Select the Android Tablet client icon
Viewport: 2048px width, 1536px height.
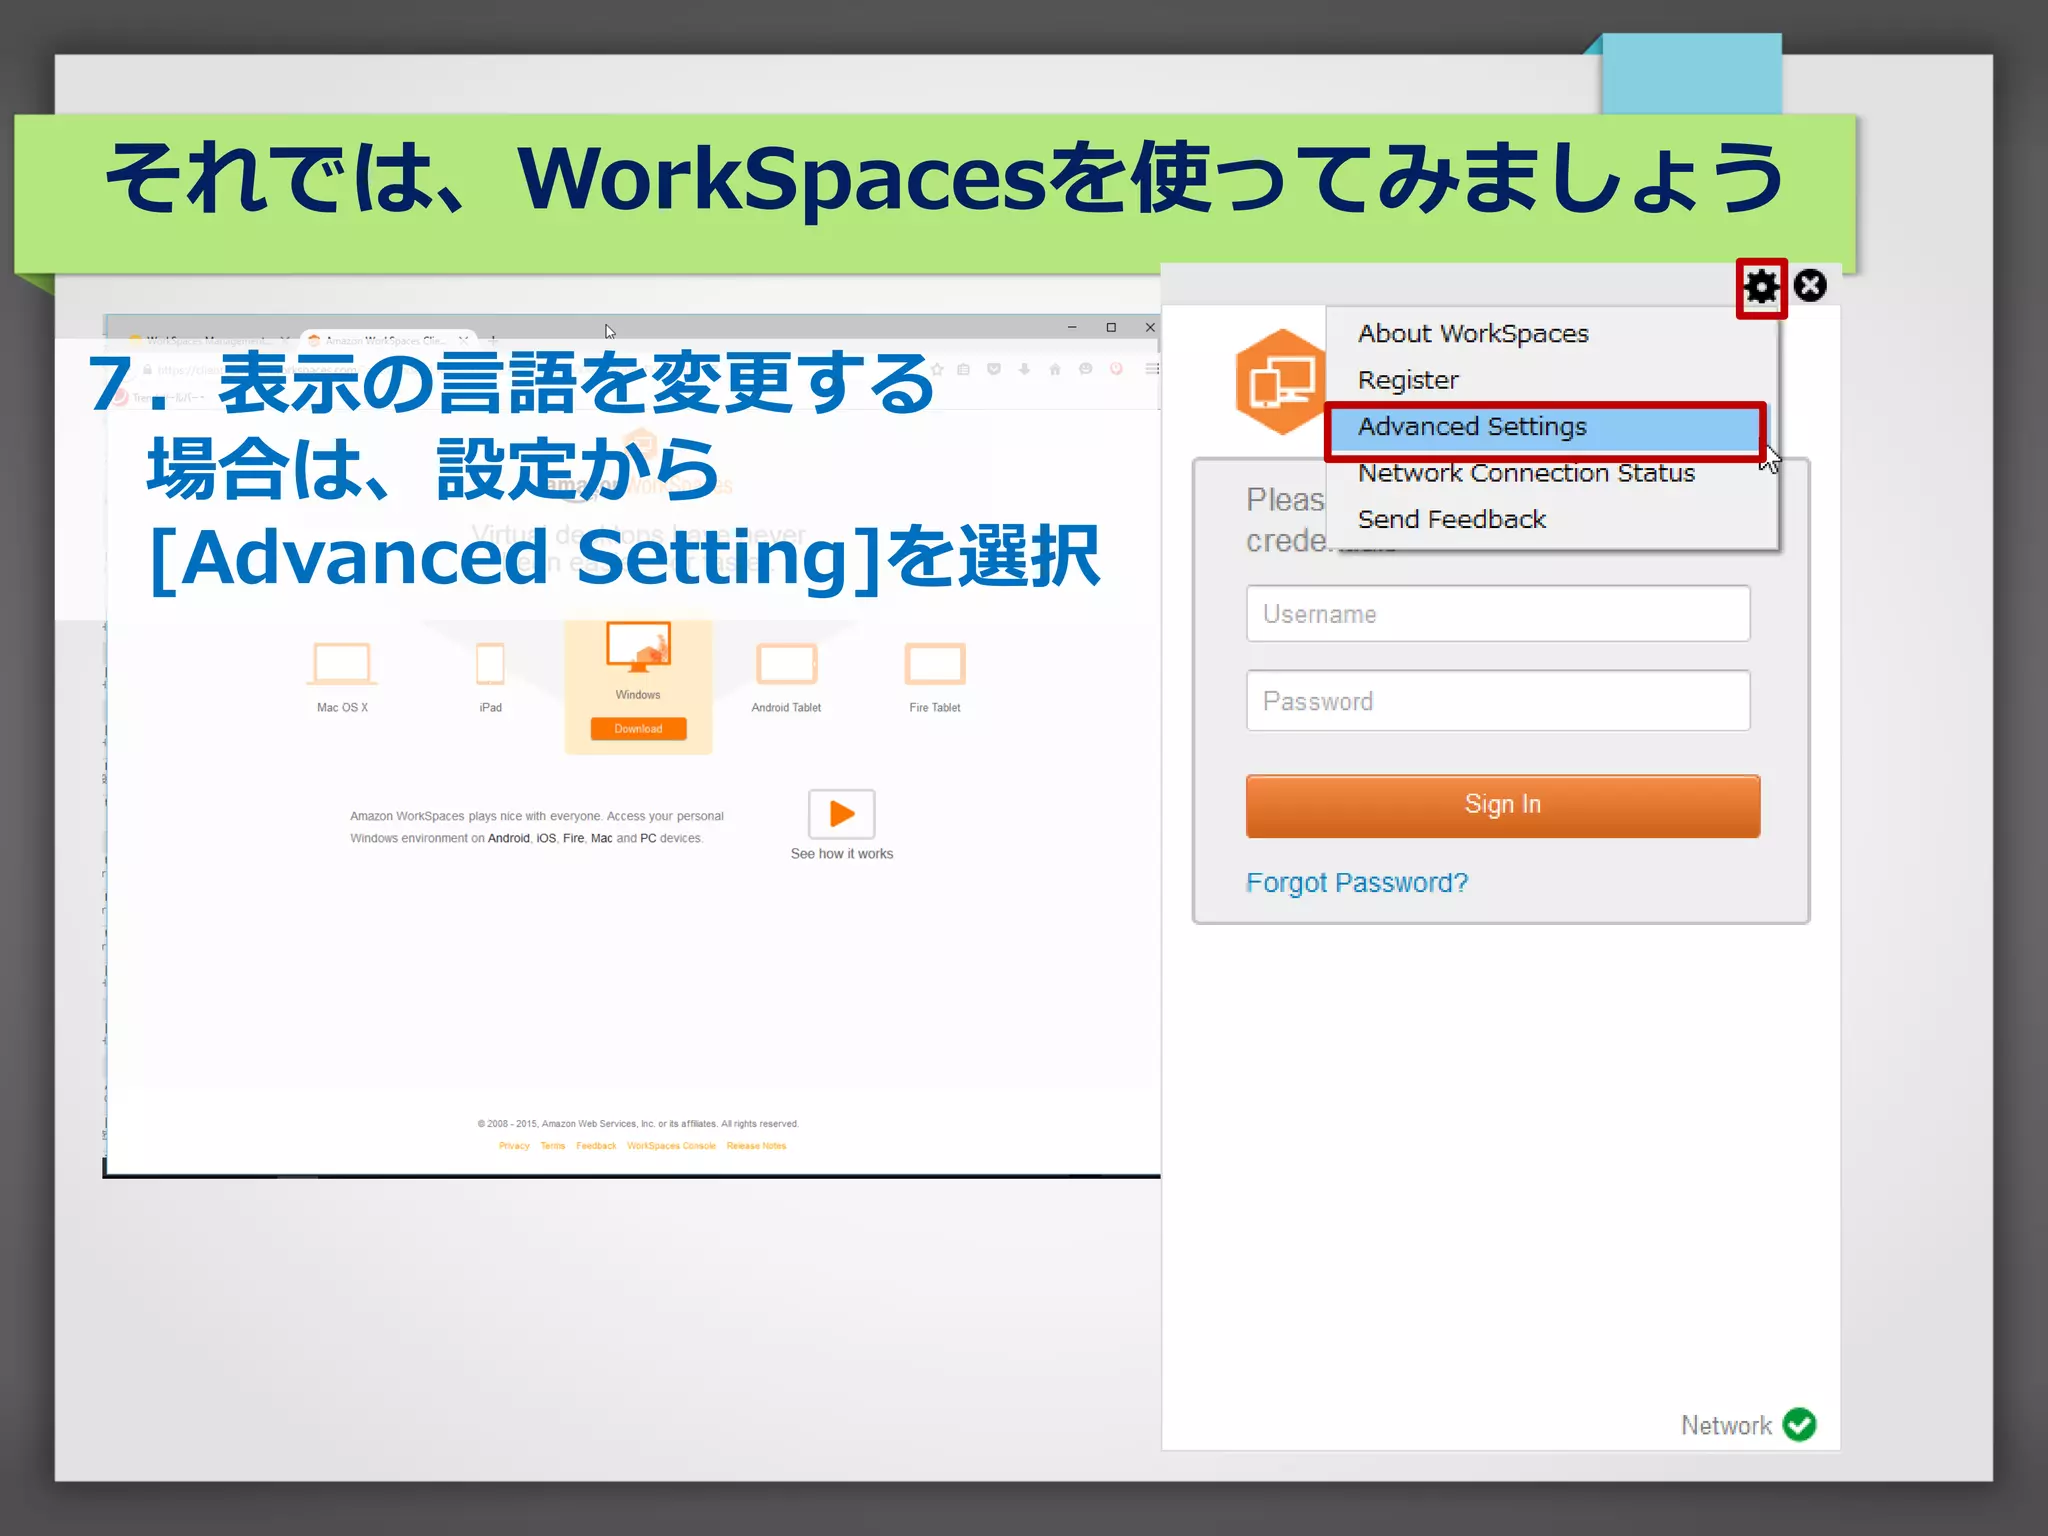[x=786, y=664]
